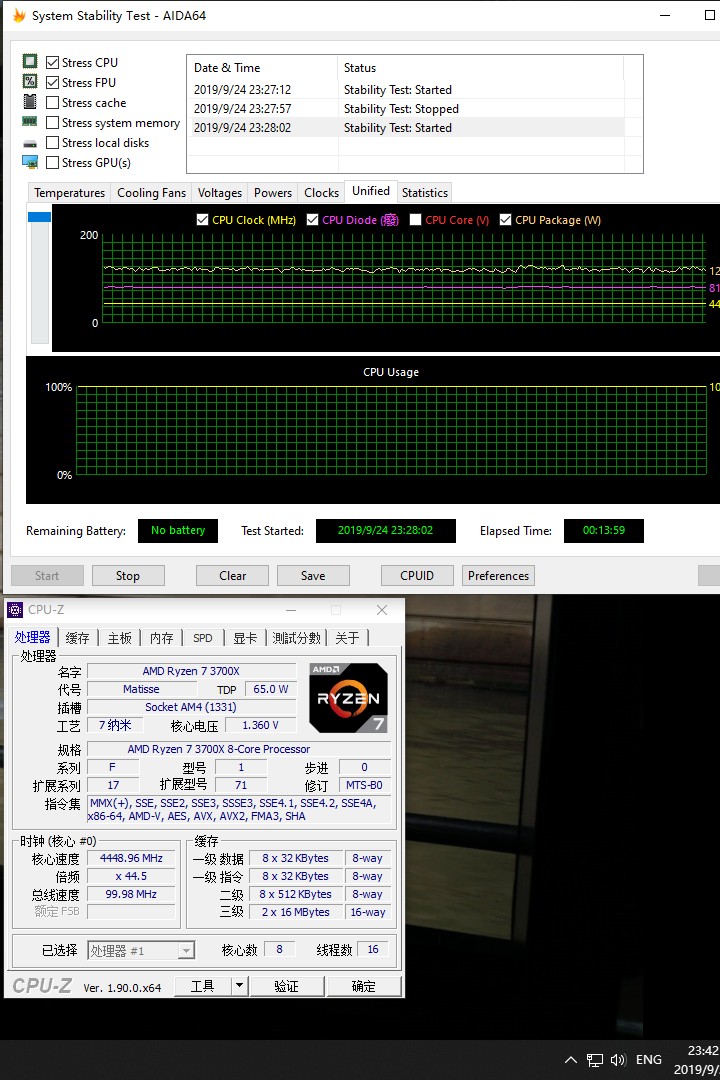
Task: Uncheck Stress FPU checkbox
Action: (52, 82)
